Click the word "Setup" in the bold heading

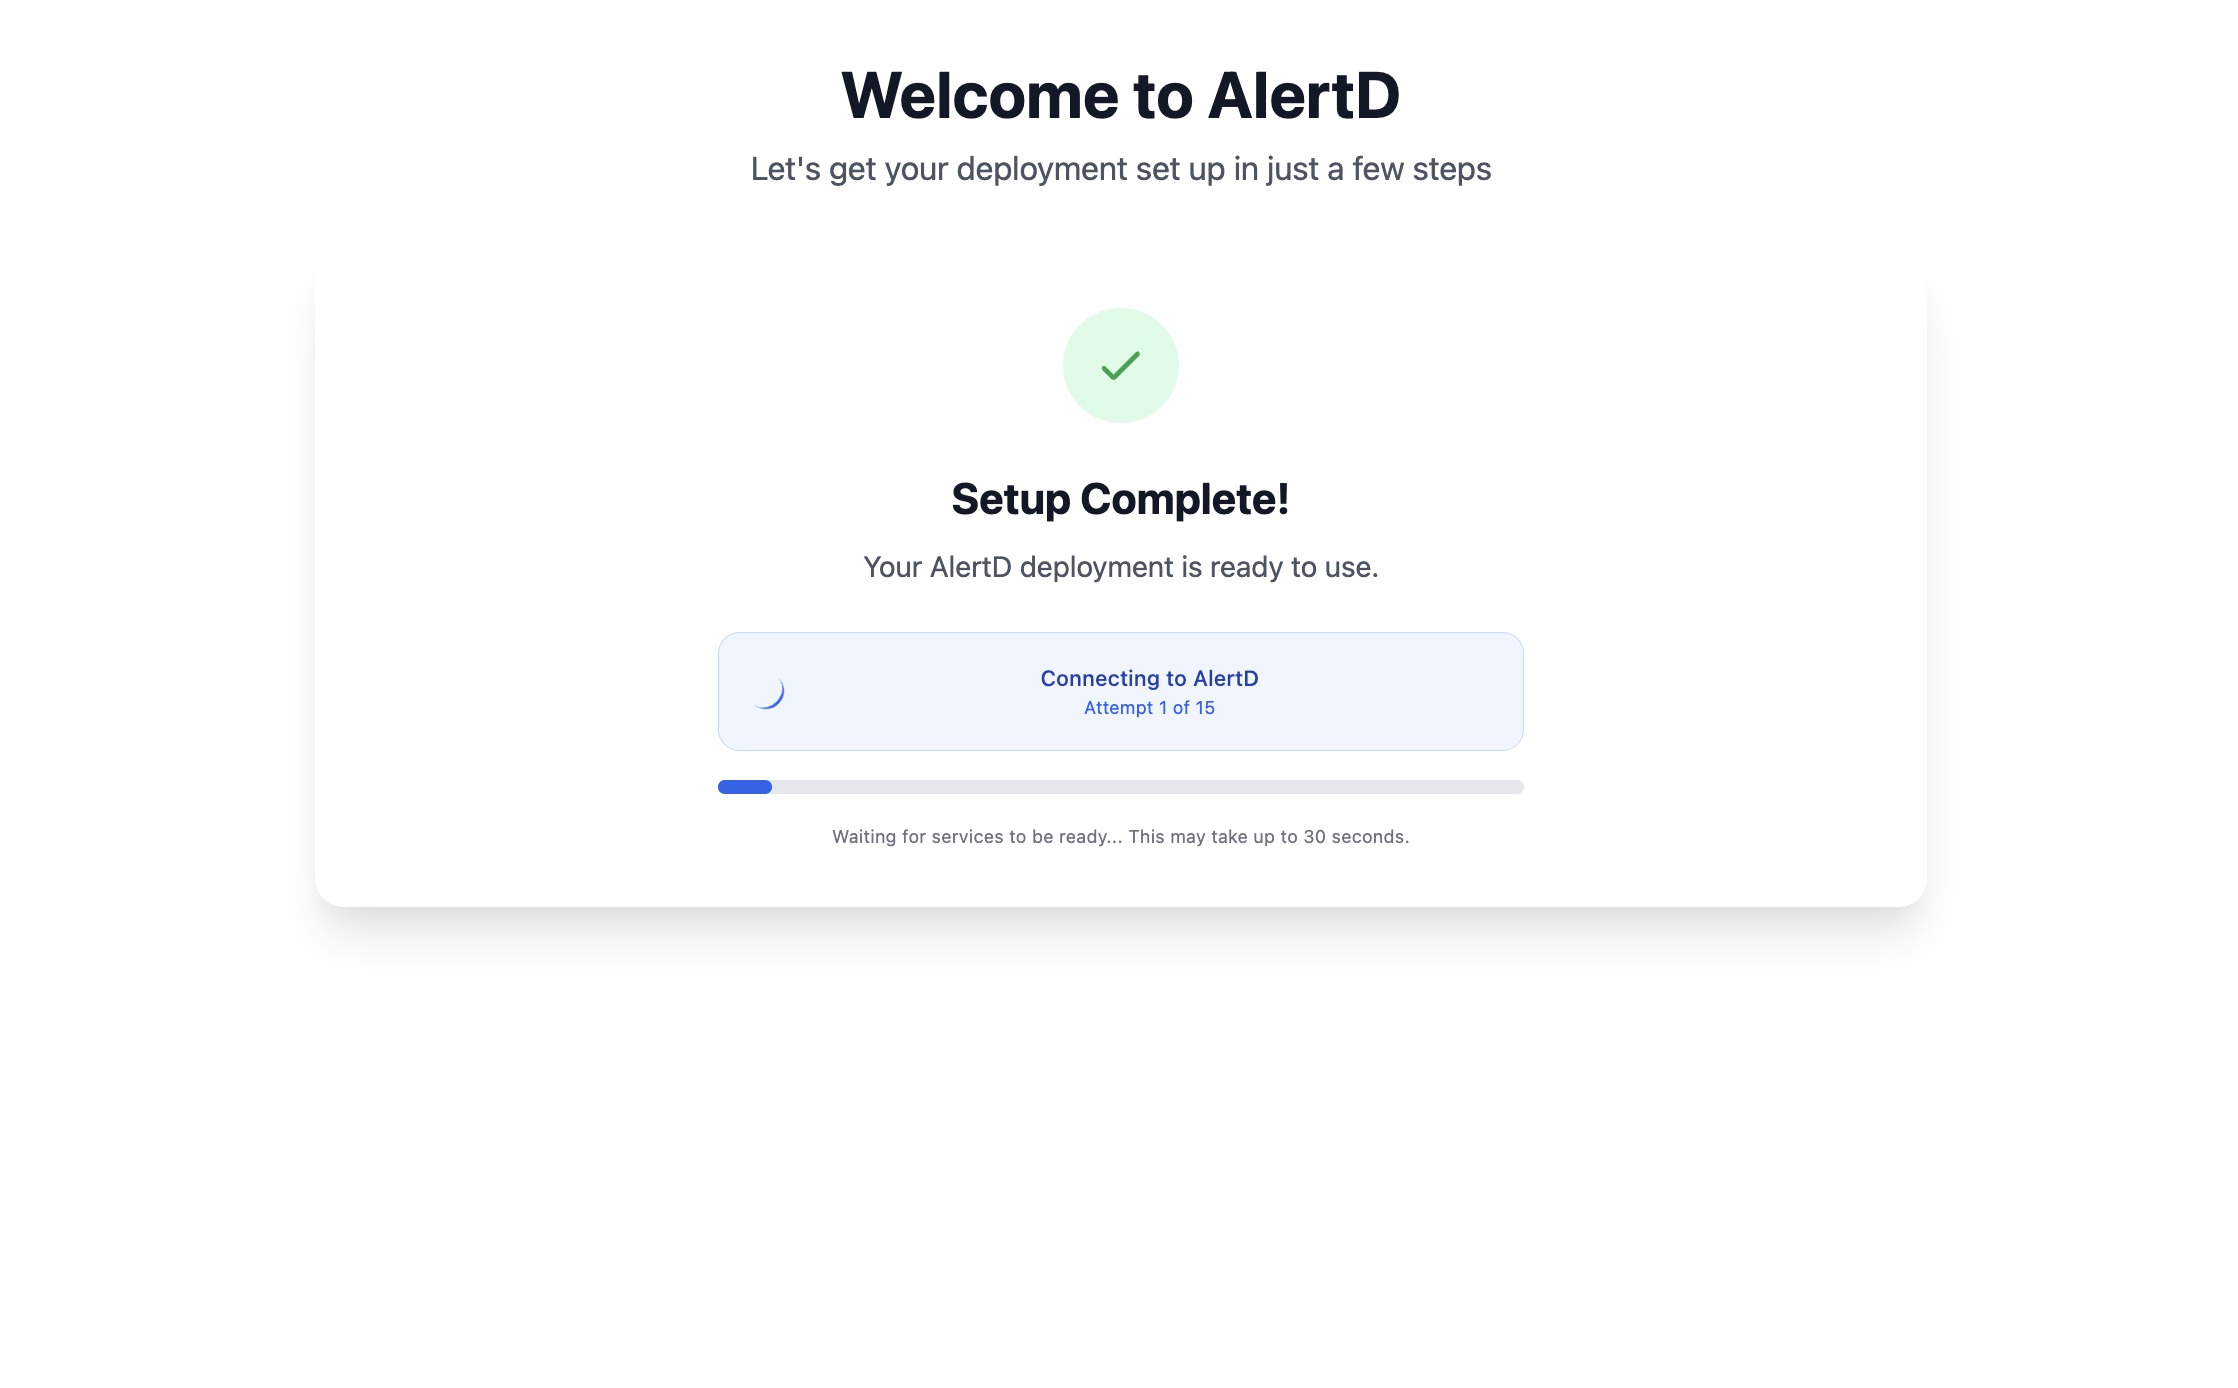[x=1010, y=499]
